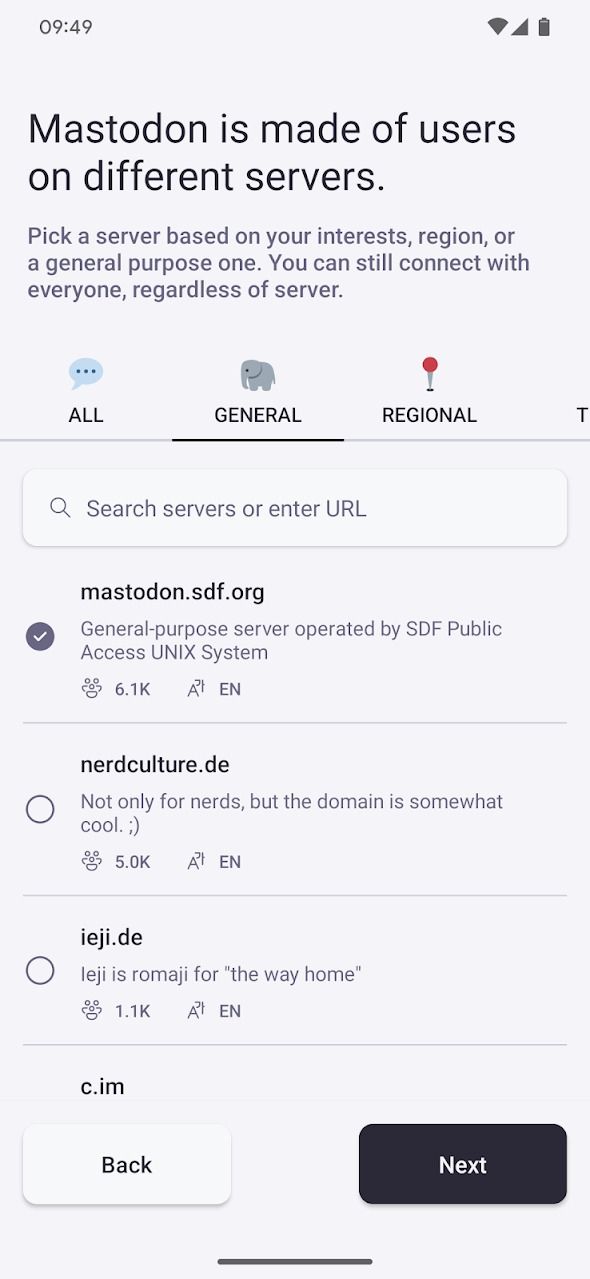590x1279 pixels.
Task: Click the users icon showing 5.0K for nerdculture.de
Action: (x=92, y=861)
